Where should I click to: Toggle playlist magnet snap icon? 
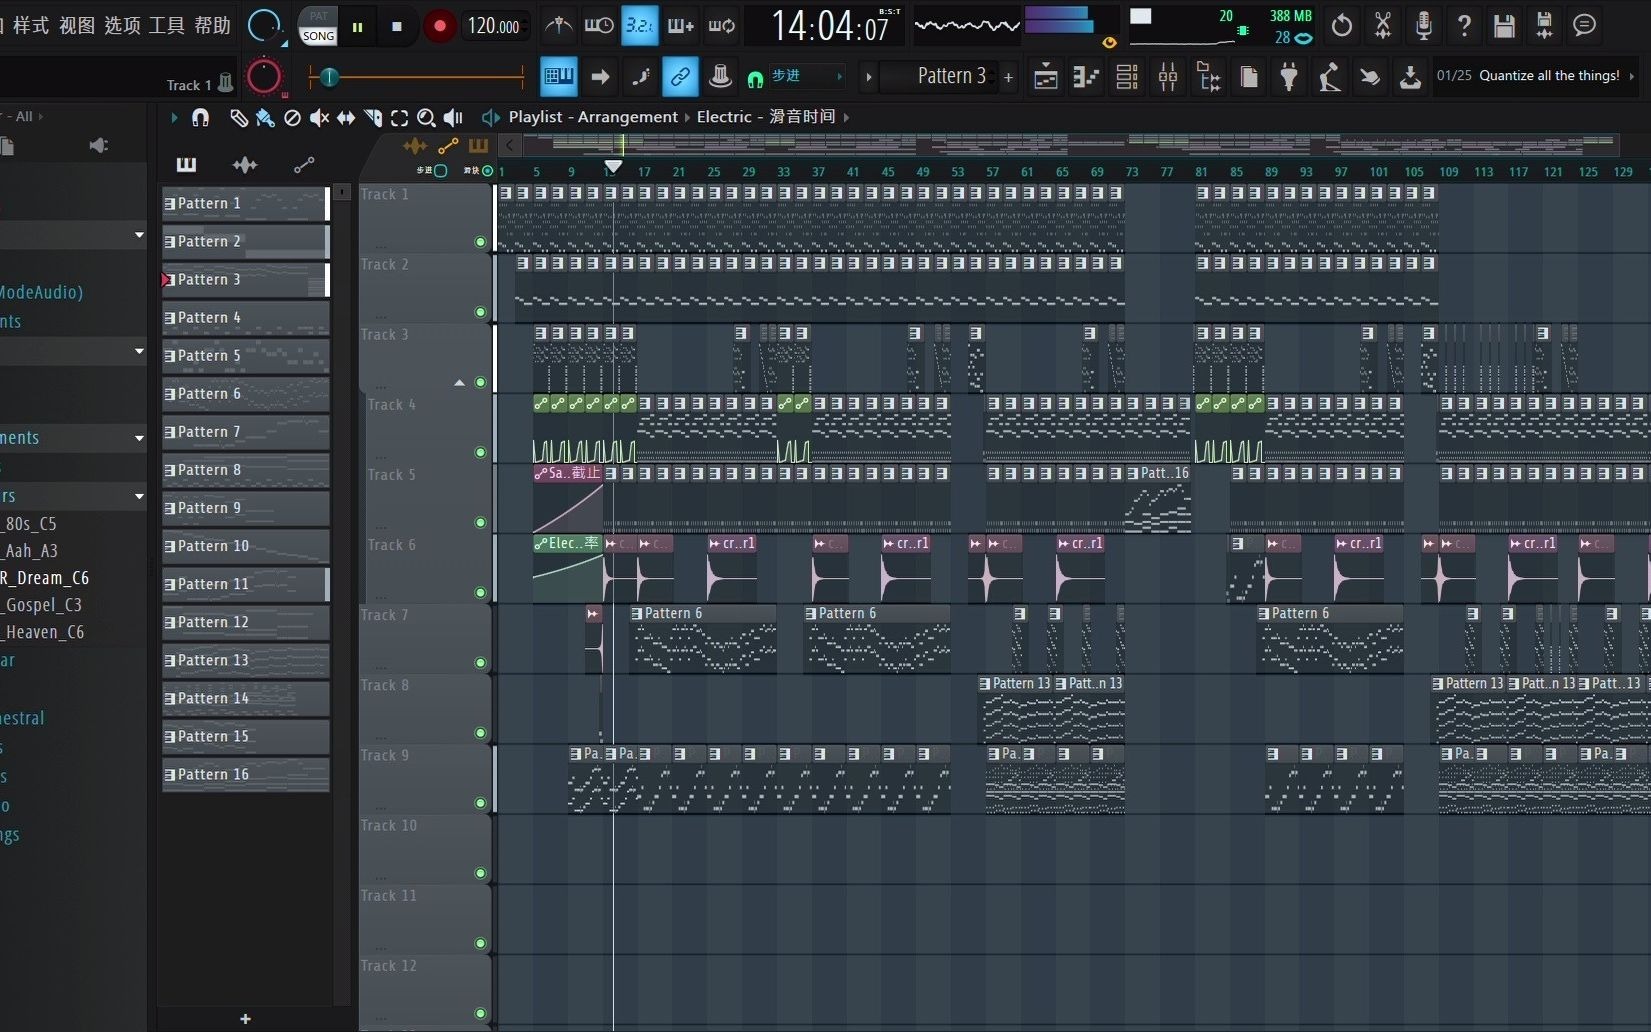(x=200, y=118)
